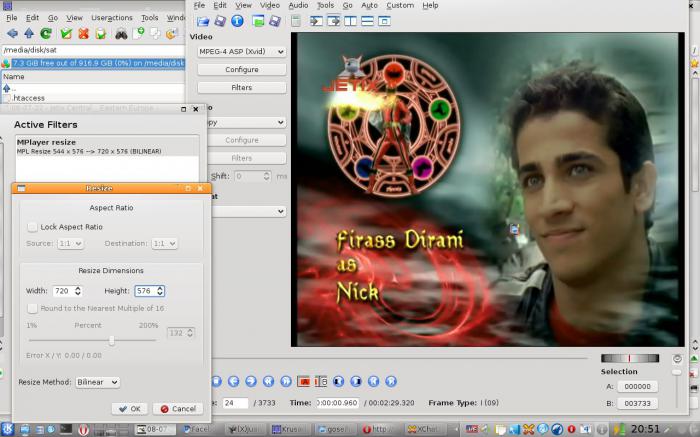Click the Time field showing 0:00:00.960

[338, 403]
